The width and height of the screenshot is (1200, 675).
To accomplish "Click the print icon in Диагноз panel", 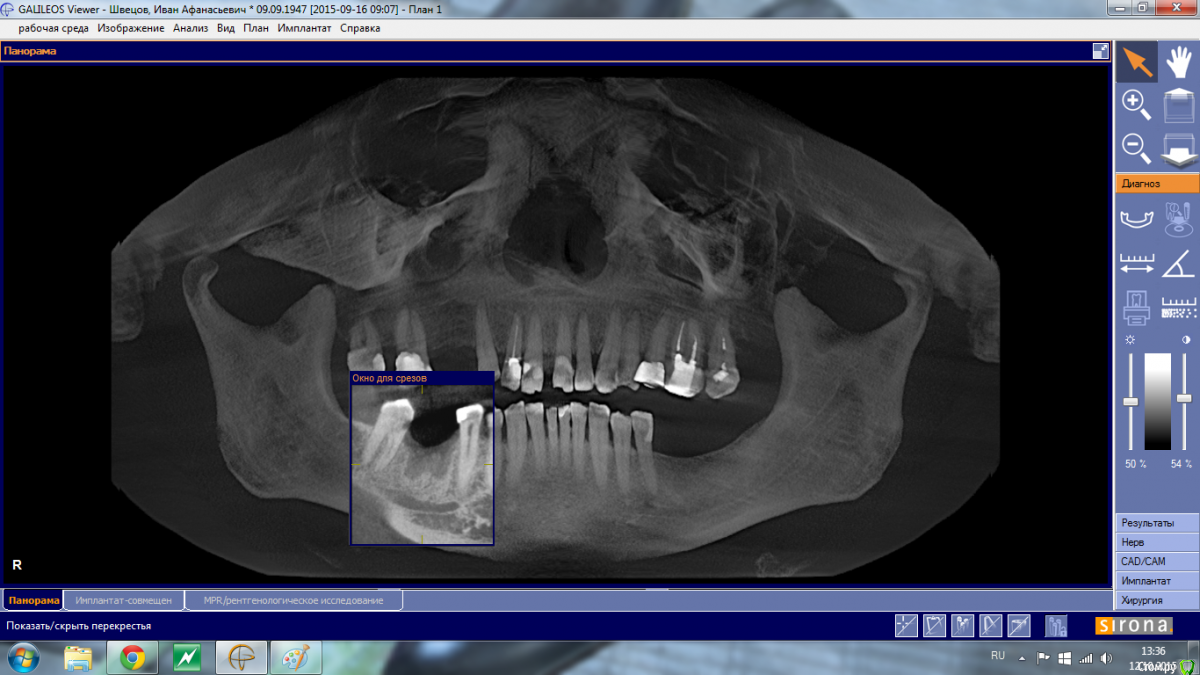I will click(1137, 306).
